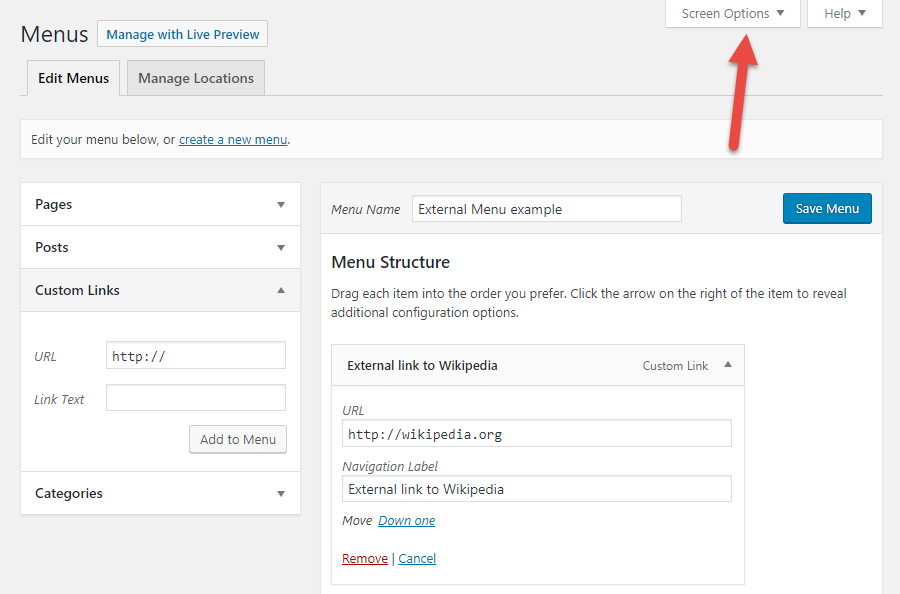Switch to the Manage Locations tab

[195, 77]
